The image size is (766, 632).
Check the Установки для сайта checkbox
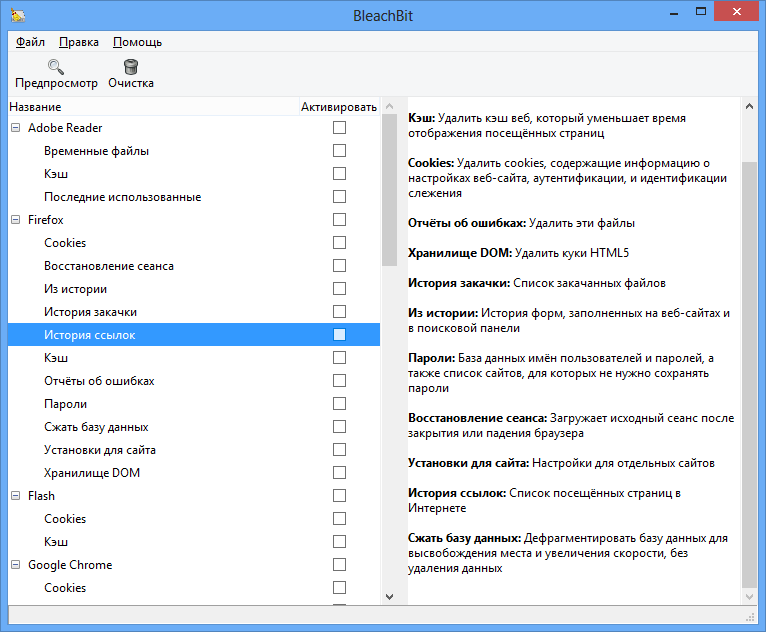tap(340, 449)
